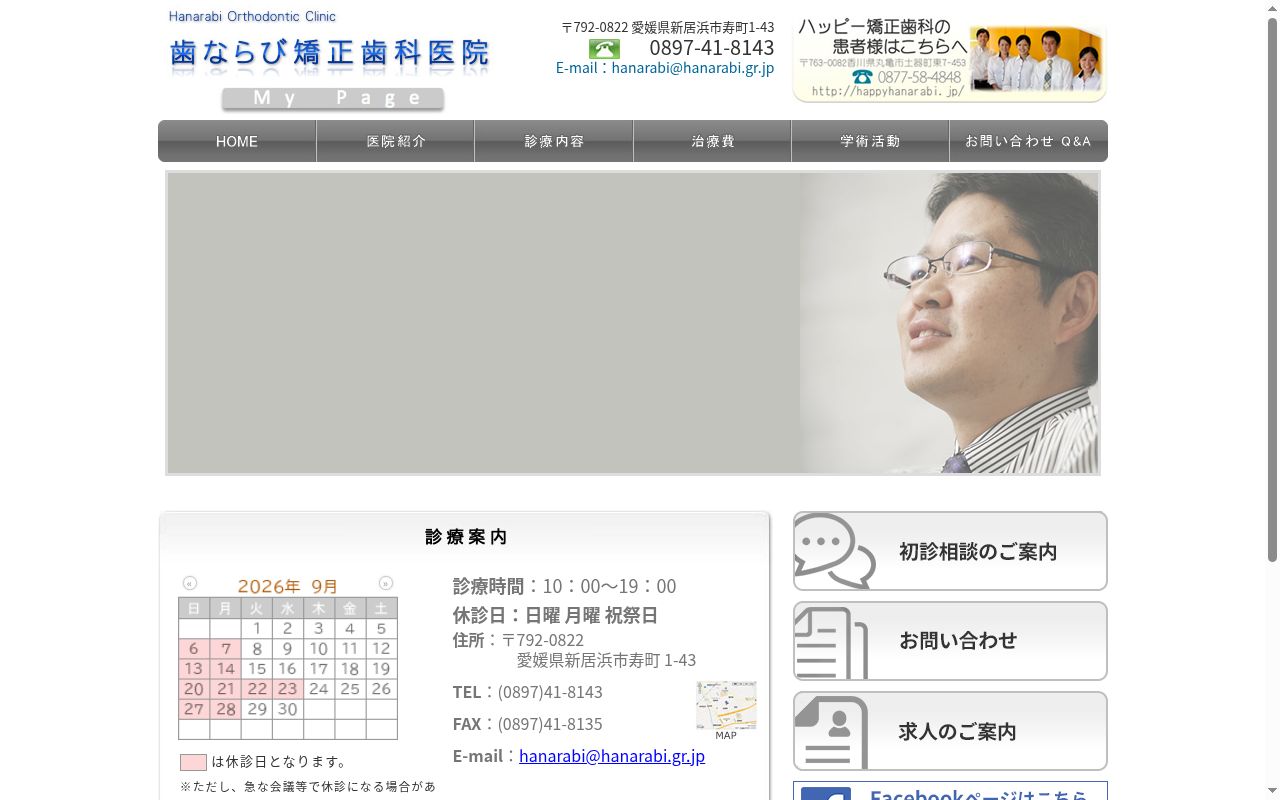Click the Hanarabi Orthodontic Clinic text

tap(253, 17)
